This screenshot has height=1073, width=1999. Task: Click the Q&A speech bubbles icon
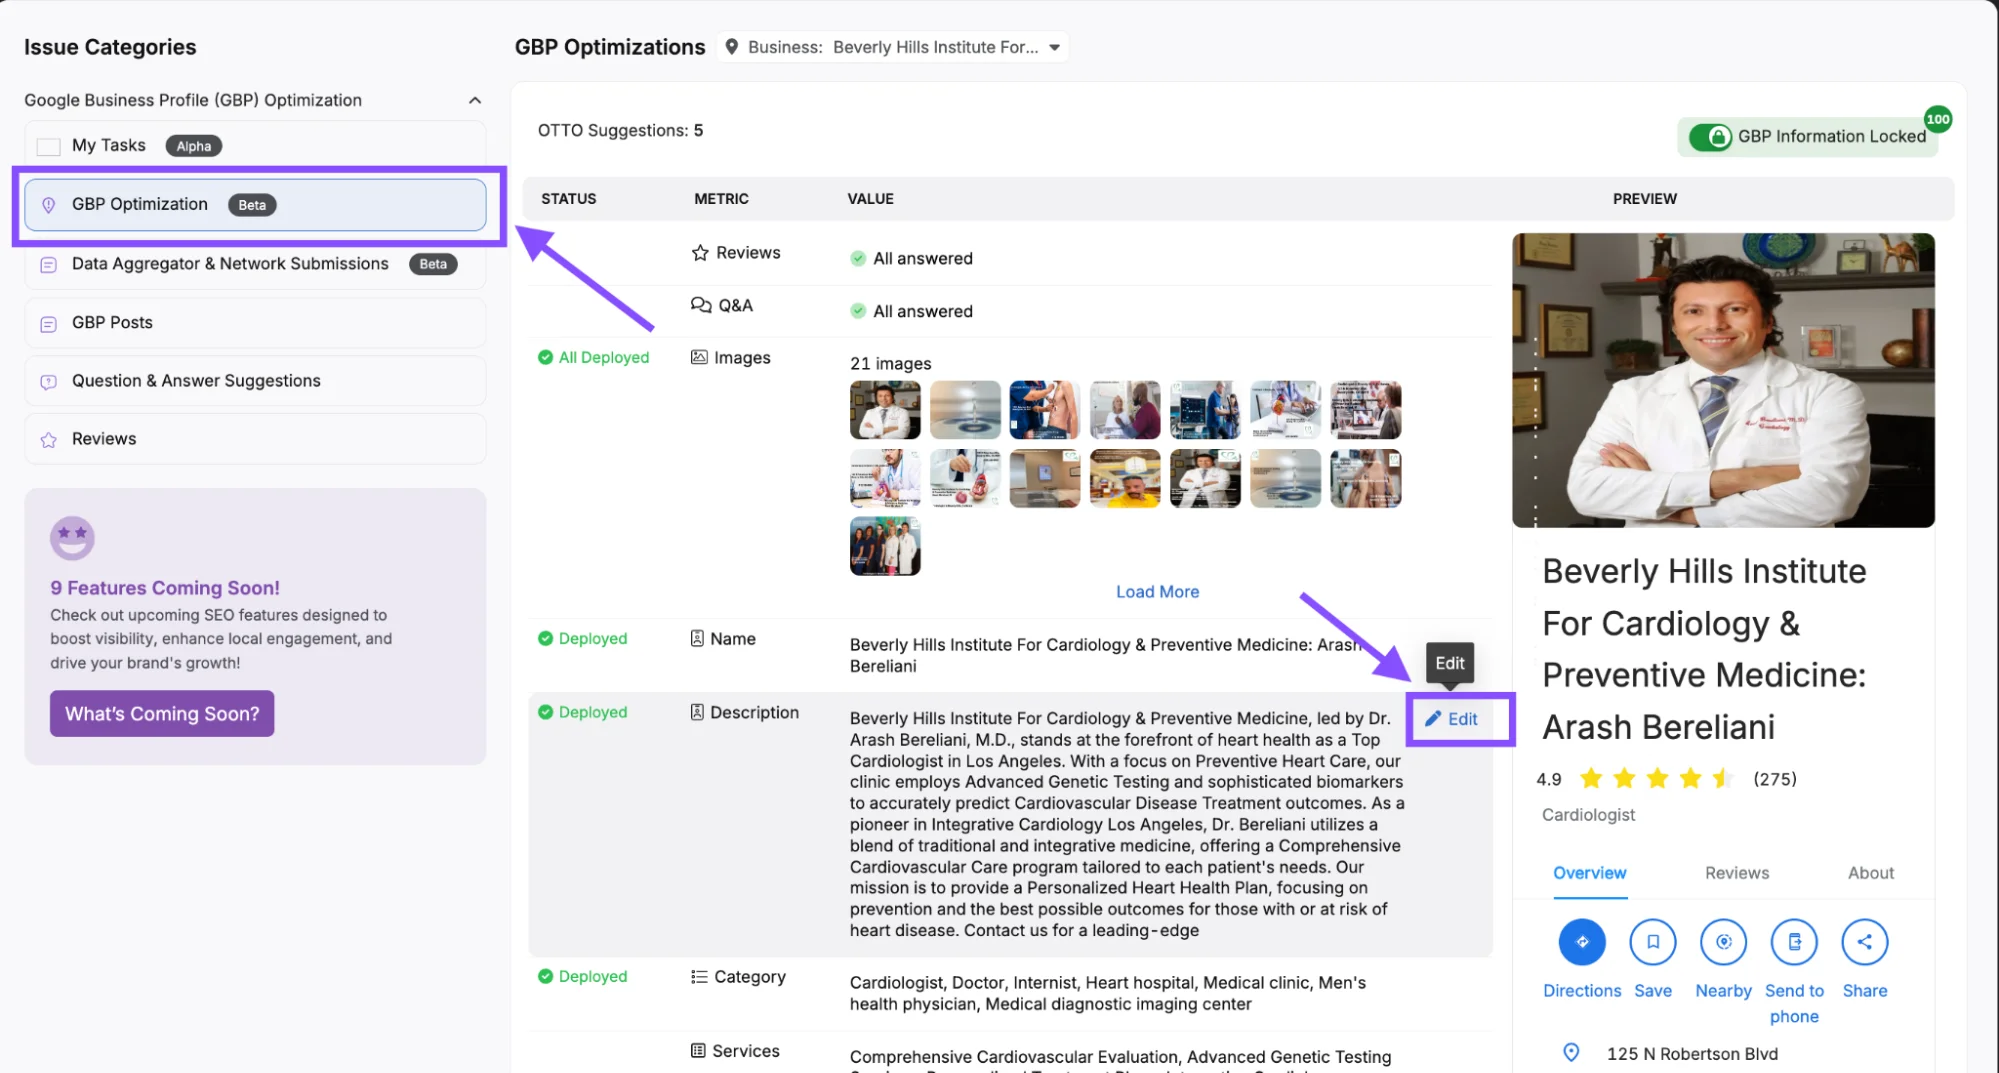coord(701,305)
